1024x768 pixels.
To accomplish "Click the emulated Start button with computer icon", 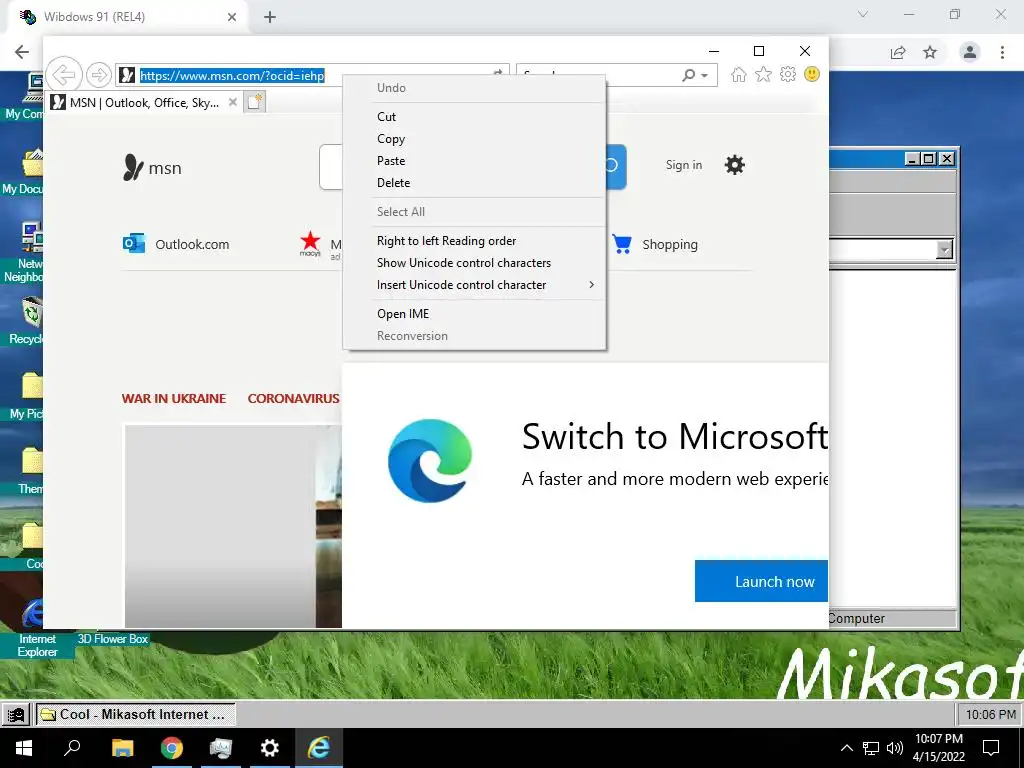I will point(16,714).
